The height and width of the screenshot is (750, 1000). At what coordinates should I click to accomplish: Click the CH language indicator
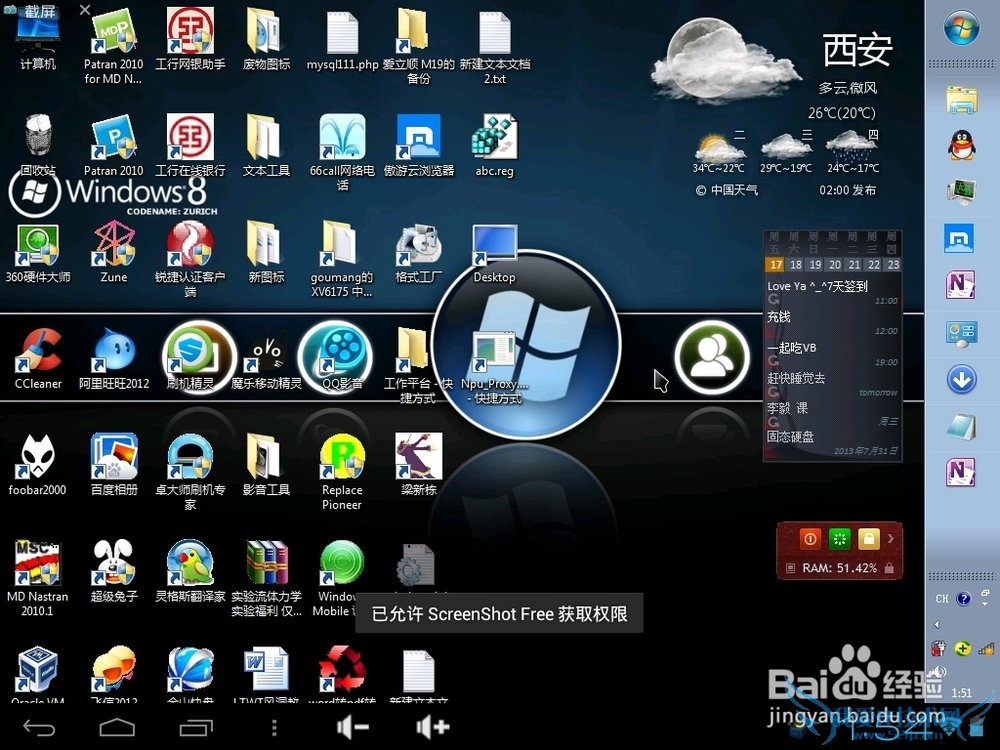pos(942,599)
